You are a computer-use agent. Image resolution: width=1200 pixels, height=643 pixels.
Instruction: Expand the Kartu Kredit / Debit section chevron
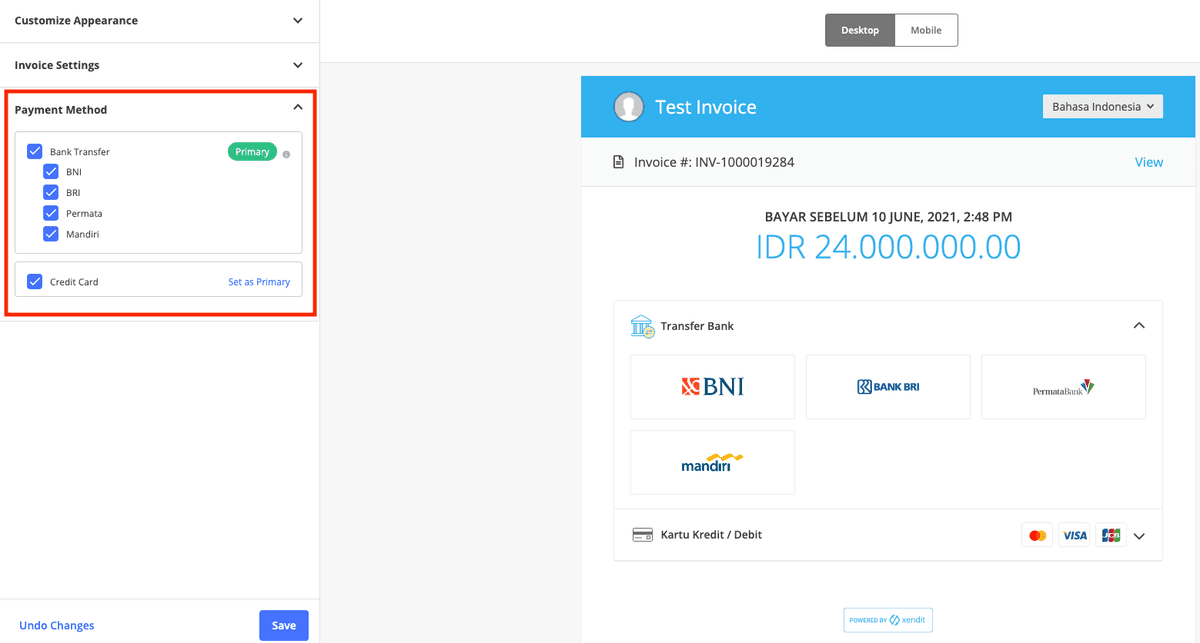[1139, 536]
